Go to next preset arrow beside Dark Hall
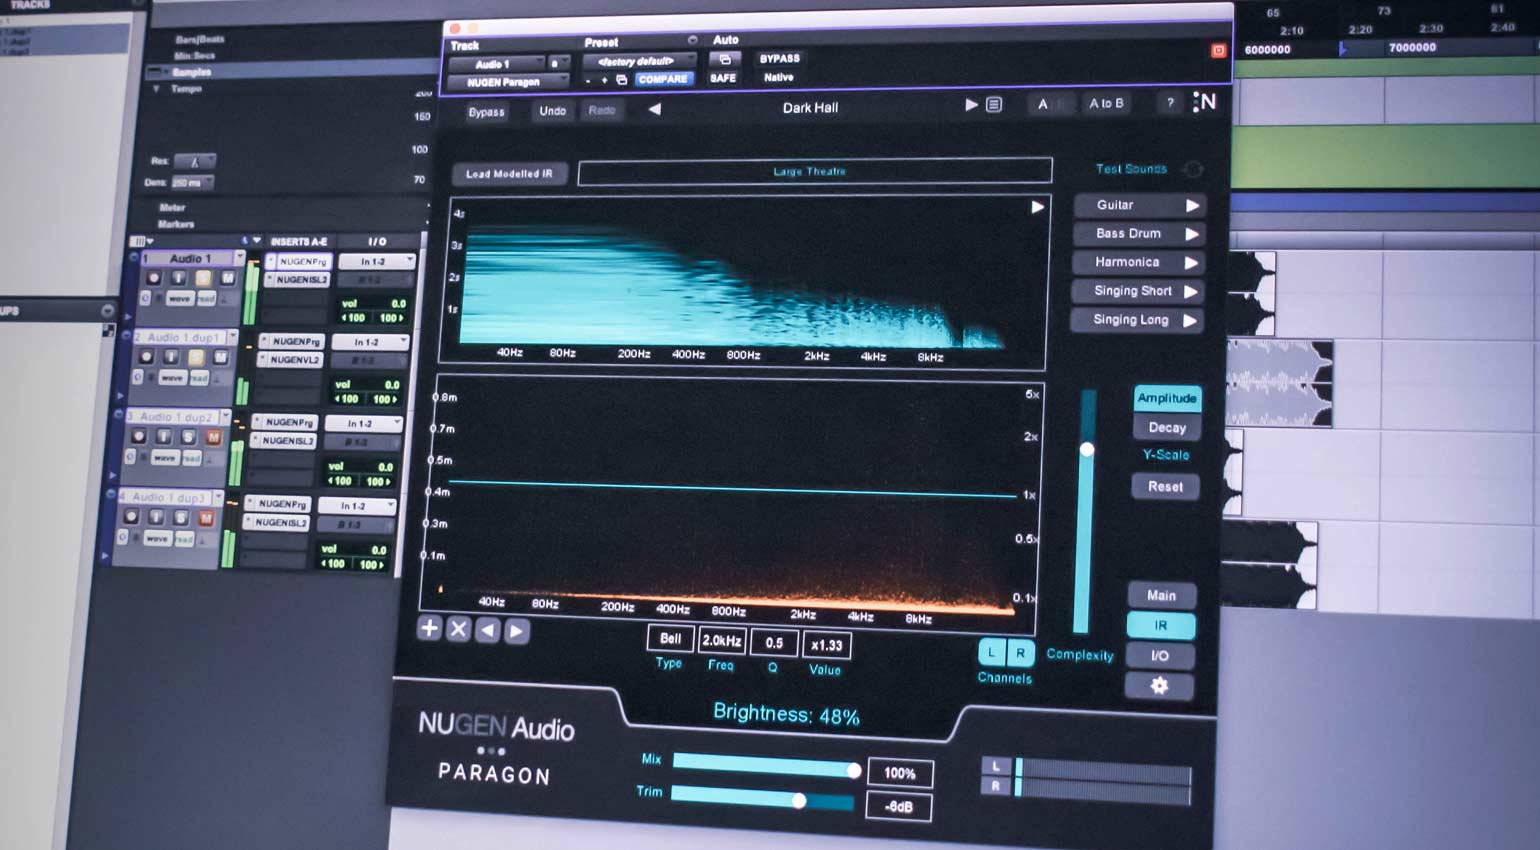Viewport: 1540px width, 850px height. point(970,104)
